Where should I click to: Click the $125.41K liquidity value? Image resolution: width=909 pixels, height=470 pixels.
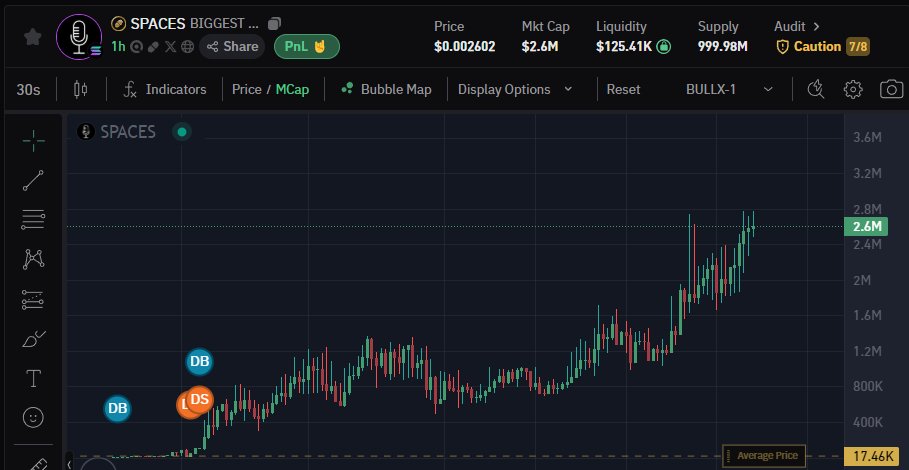[x=624, y=47]
